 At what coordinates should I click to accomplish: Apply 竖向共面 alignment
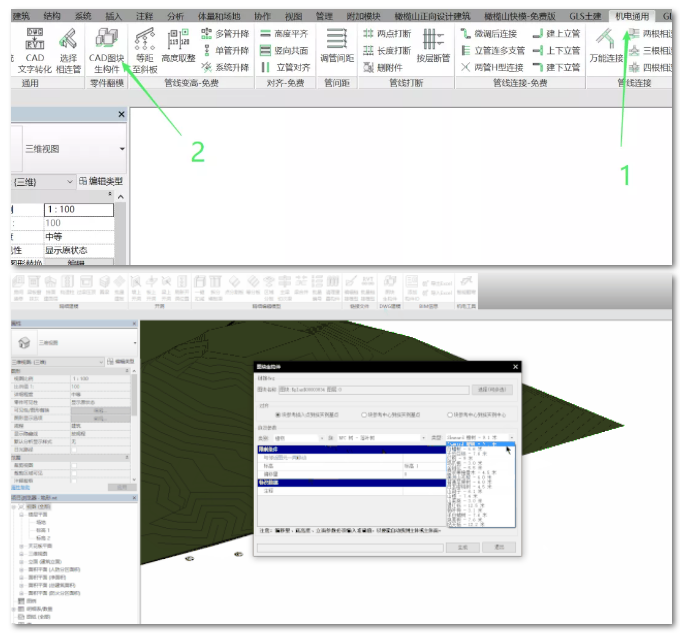(x=284, y=50)
